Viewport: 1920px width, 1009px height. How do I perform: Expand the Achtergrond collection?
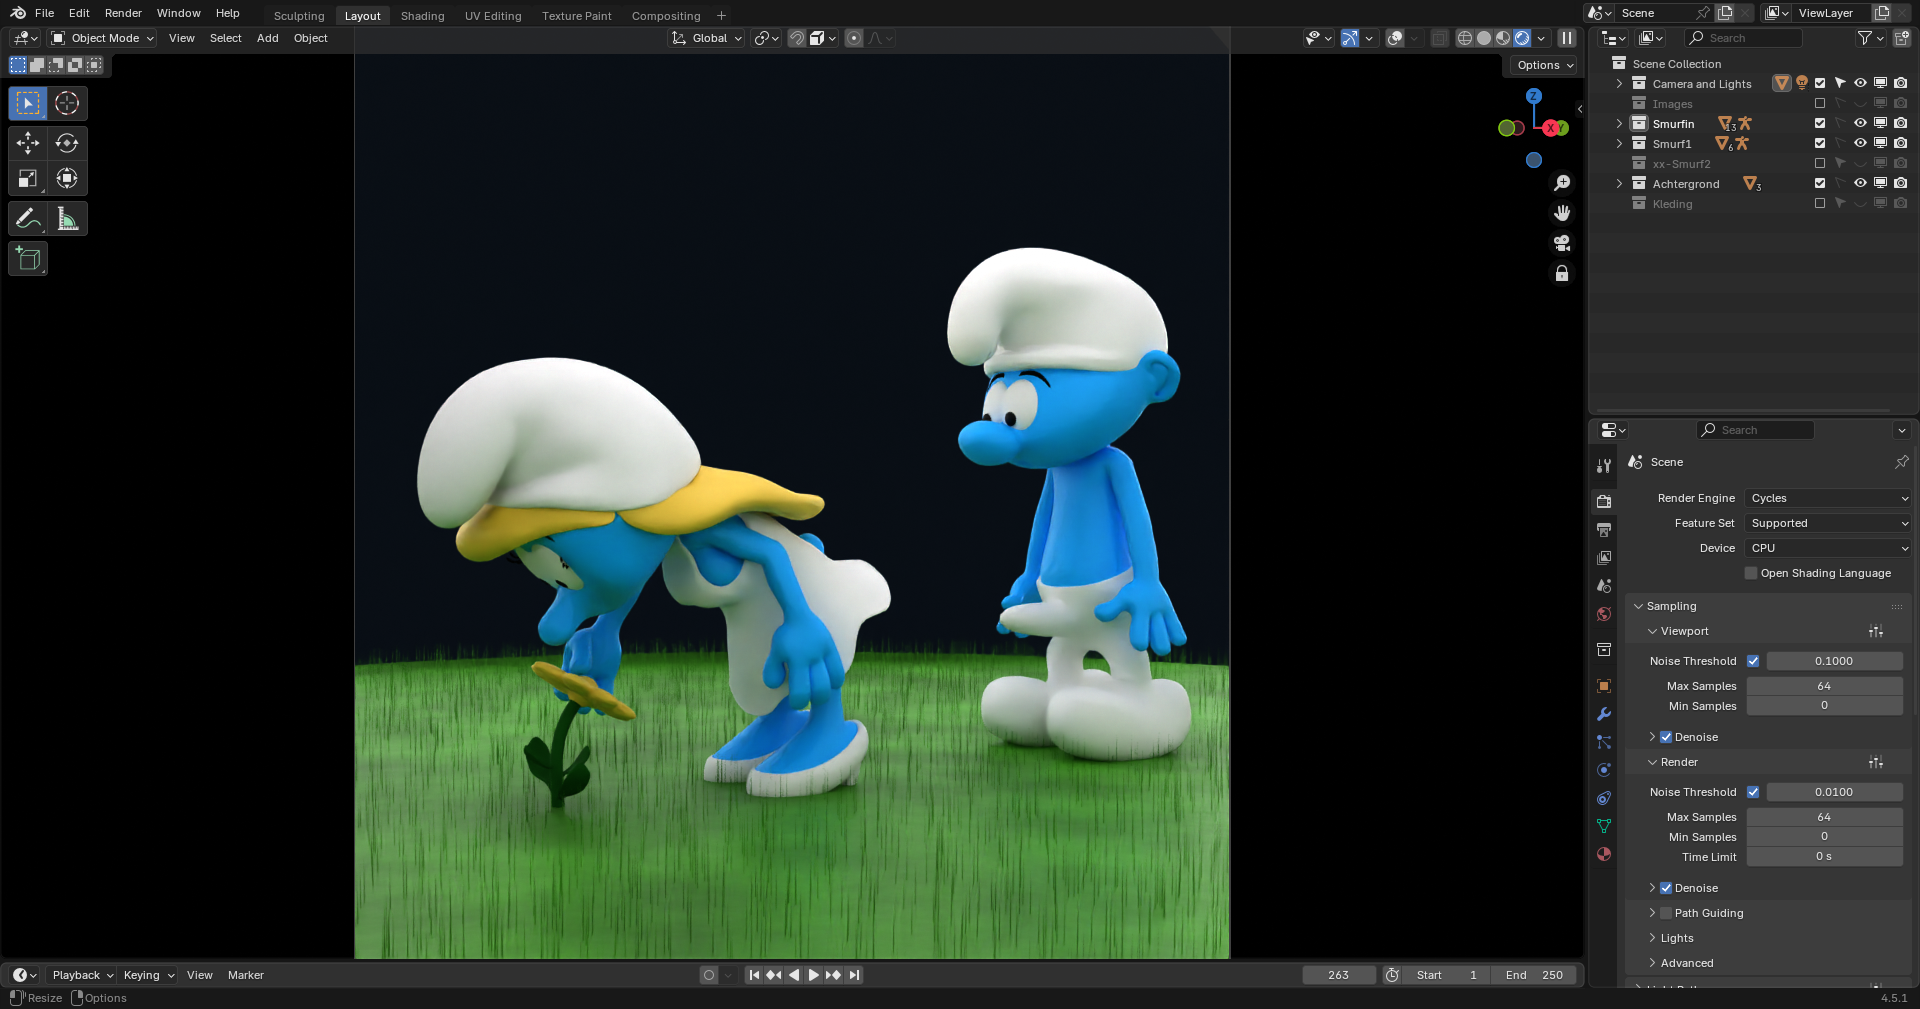[x=1619, y=184]
